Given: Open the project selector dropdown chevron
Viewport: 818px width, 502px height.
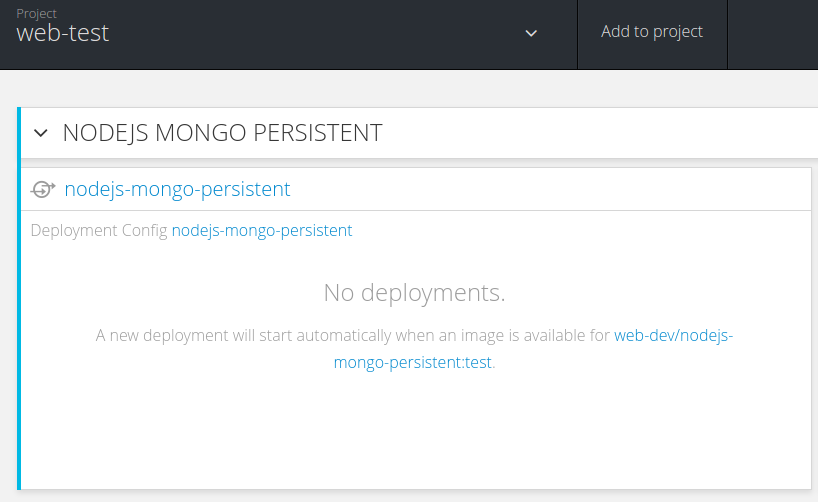Looking at the screenshot, I should coord(532,33).
